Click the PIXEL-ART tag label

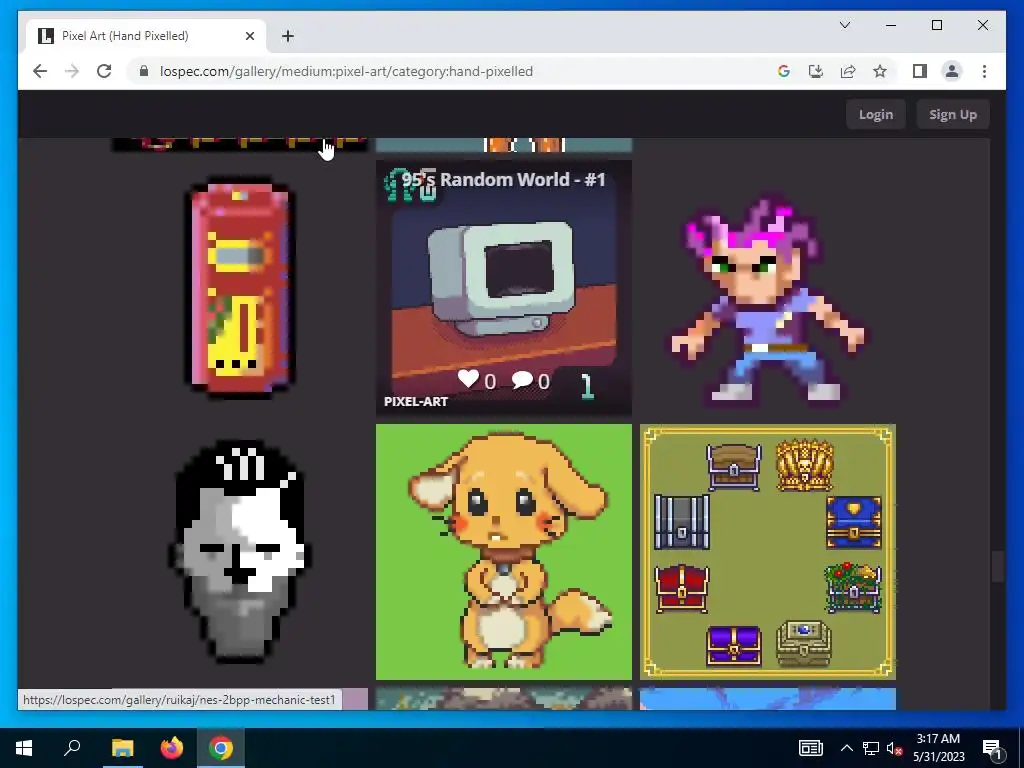[x=415, y=402]
